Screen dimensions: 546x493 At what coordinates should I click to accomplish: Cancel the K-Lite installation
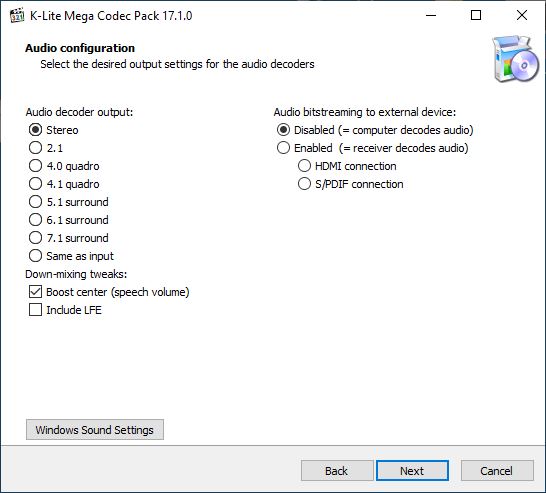(x=497, y=471)
